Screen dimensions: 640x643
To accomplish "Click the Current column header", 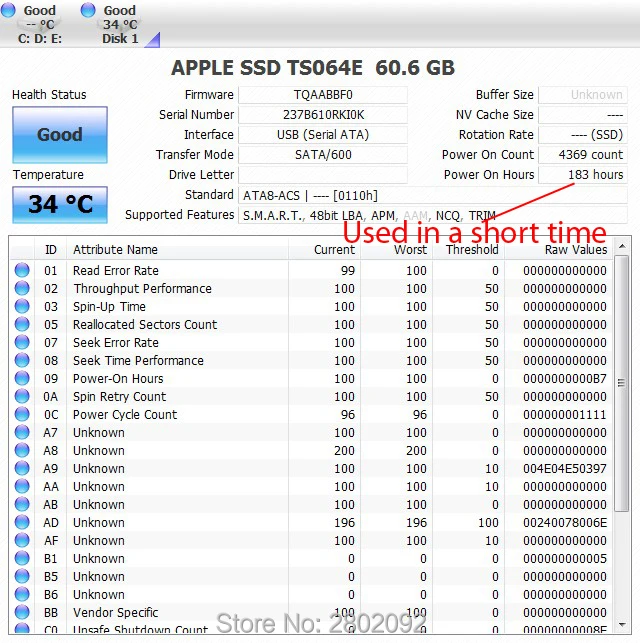I will [x=324, y=249].
